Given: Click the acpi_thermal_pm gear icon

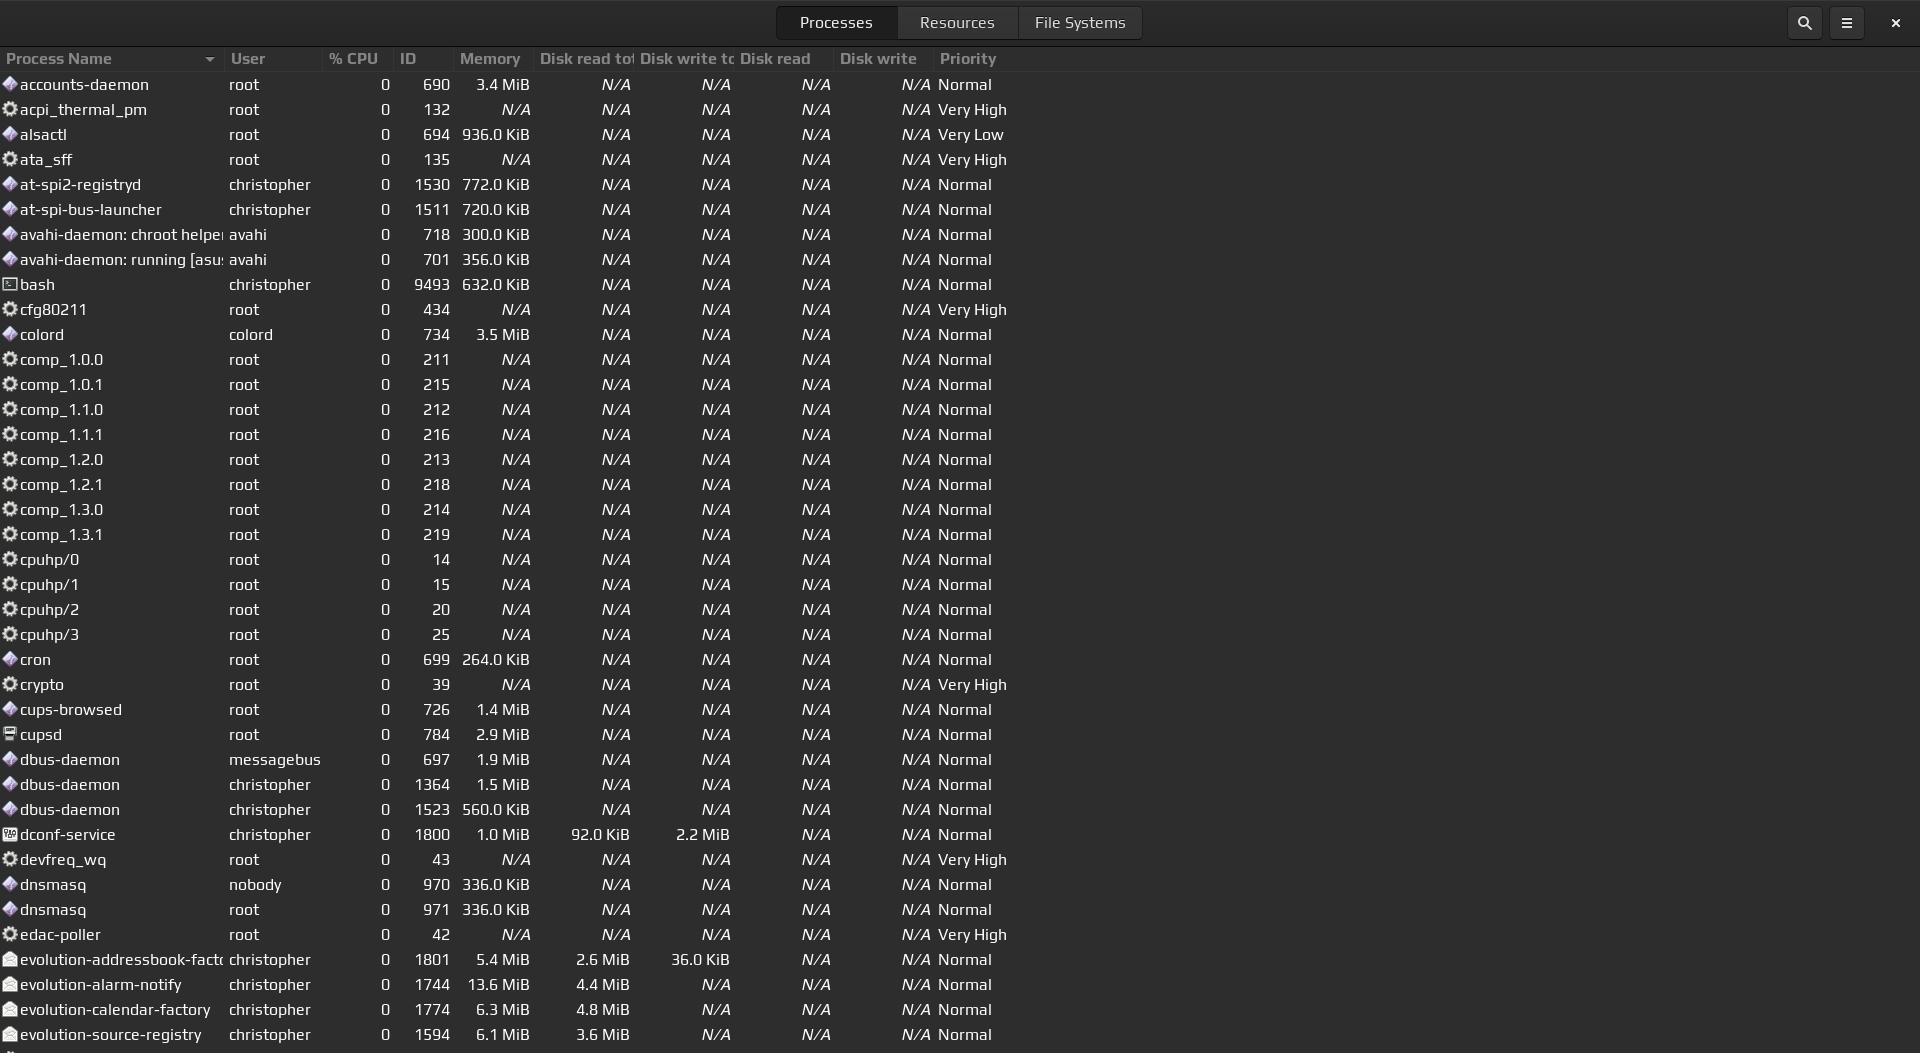Looking at the screenshot, I should click(x=10, y=109).
